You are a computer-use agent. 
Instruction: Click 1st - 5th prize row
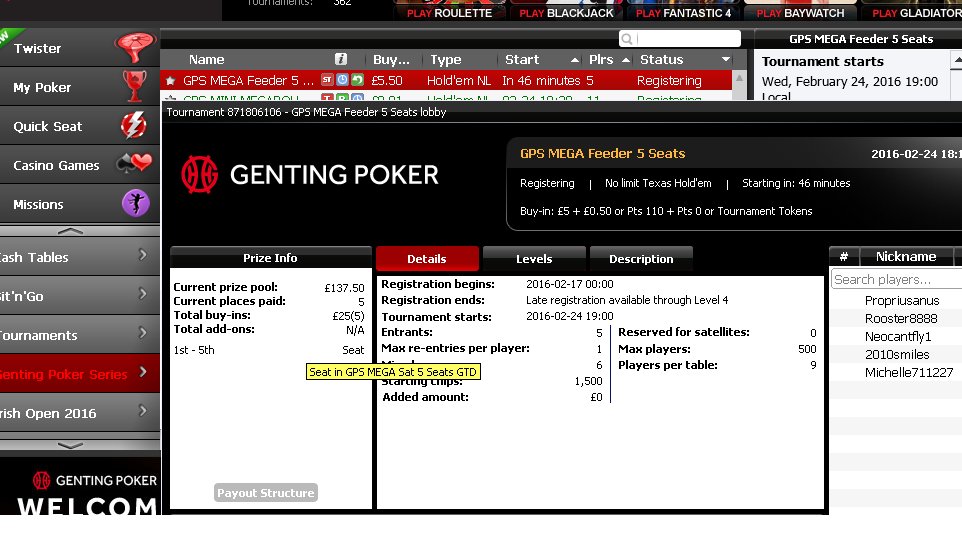point(269,350)
